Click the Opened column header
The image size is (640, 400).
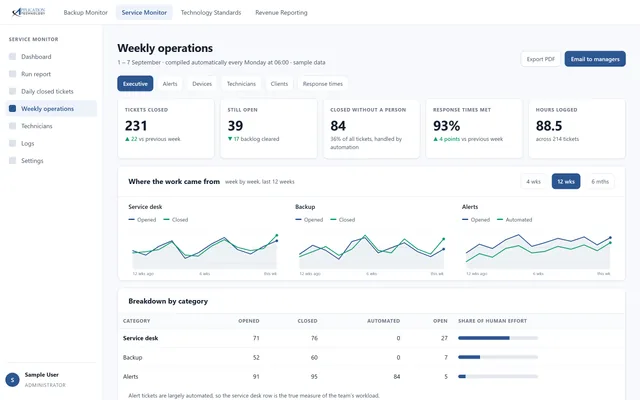[249, 321]
